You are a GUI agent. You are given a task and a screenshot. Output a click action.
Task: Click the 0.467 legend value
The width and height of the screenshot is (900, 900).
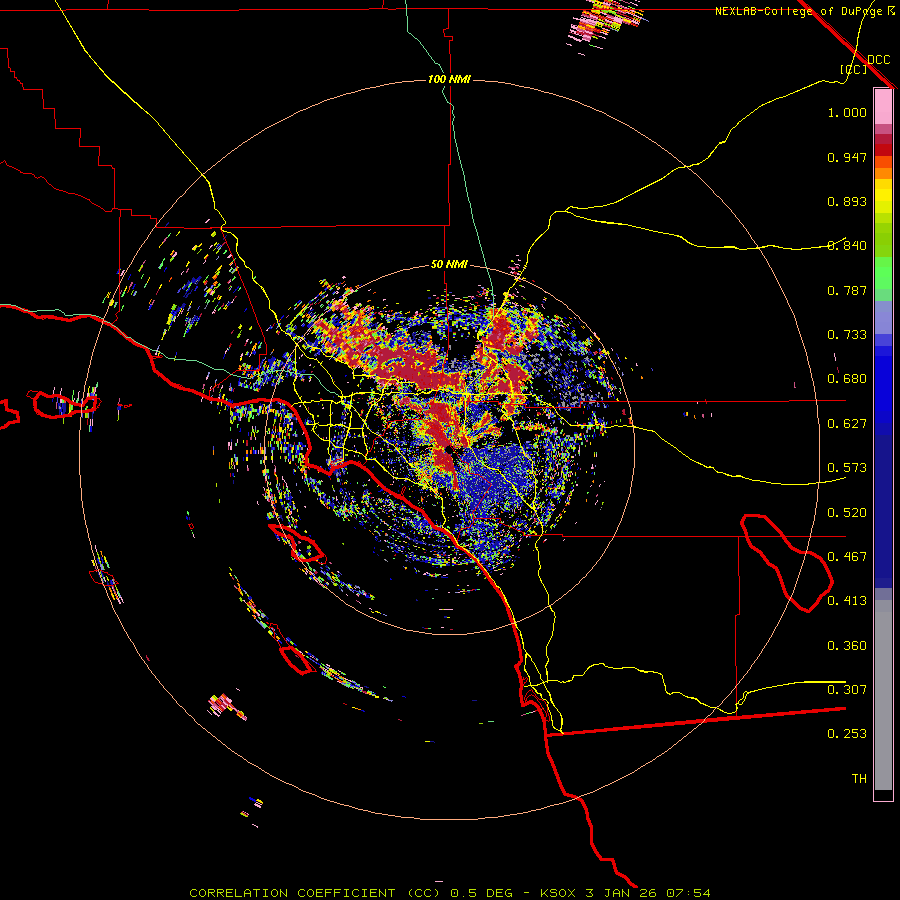click(x=847, y=557)
